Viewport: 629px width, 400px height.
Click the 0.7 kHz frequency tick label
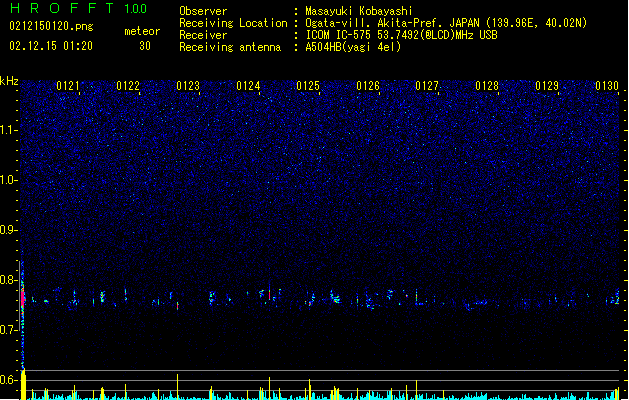point(8,330)
